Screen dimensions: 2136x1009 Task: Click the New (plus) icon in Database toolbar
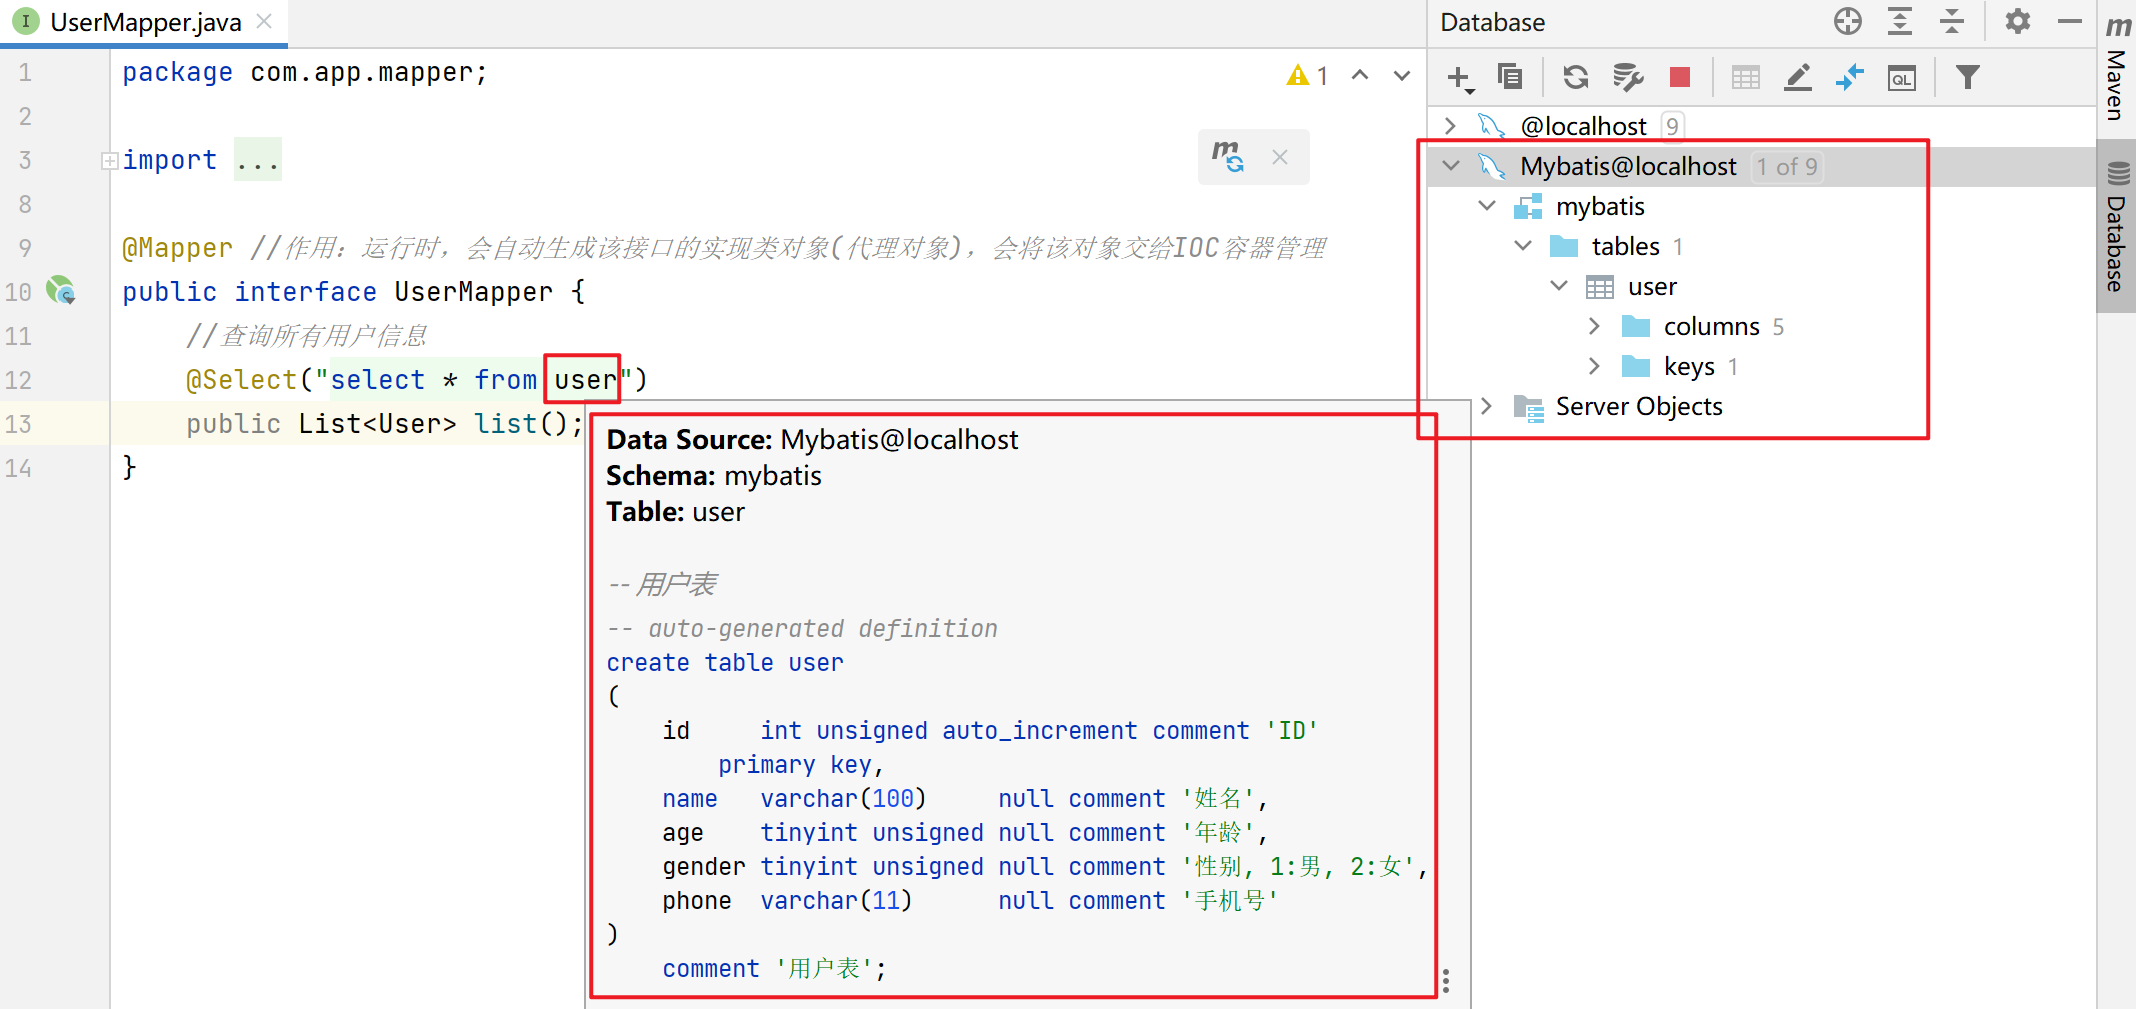pos(1460,78)
